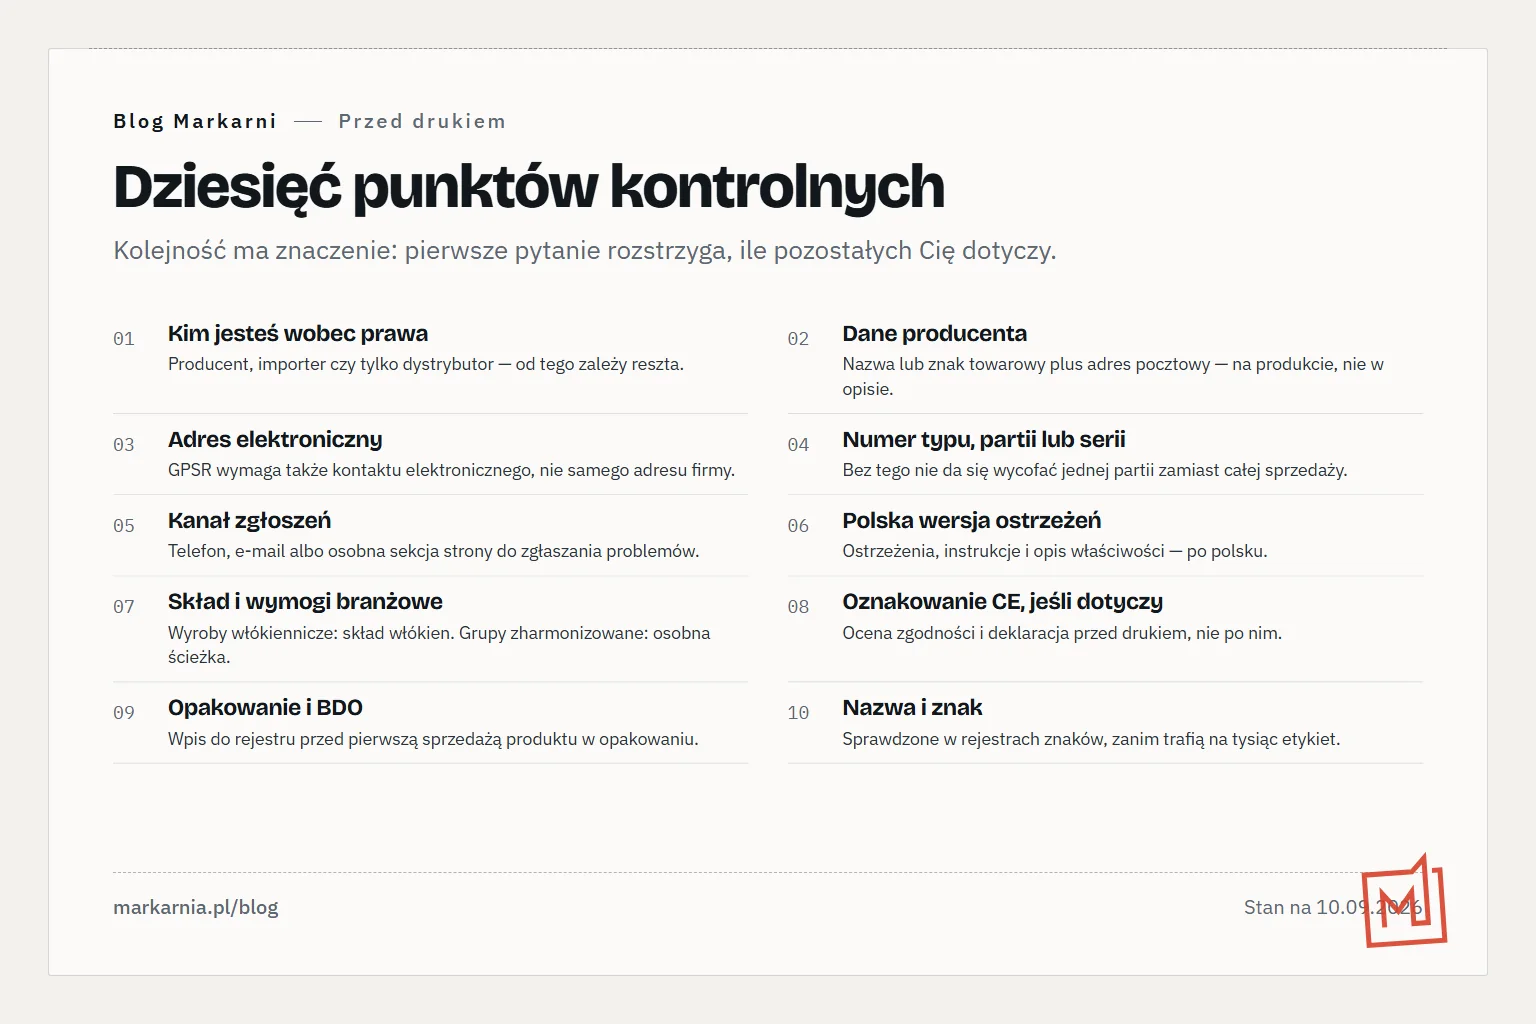Click description Bez tego nie da się wycofać
The image size is (1536, 1024).
point(1095,470)
